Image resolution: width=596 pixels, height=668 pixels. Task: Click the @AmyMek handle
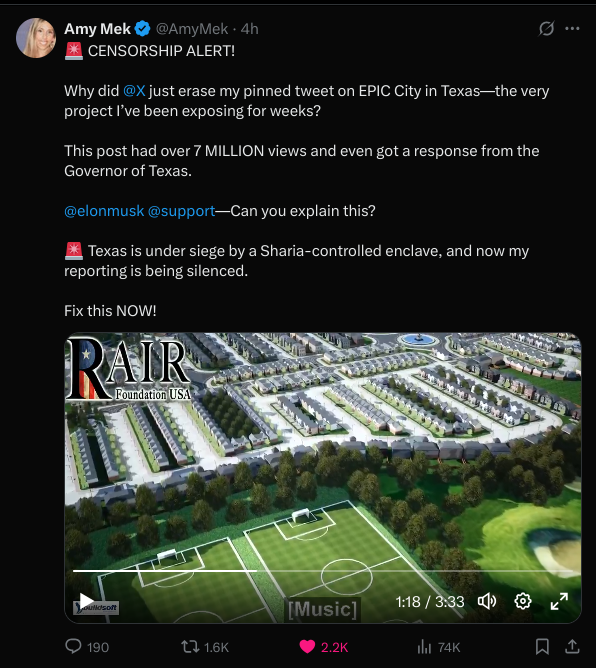pyautogui.click(x=192, y=29)
